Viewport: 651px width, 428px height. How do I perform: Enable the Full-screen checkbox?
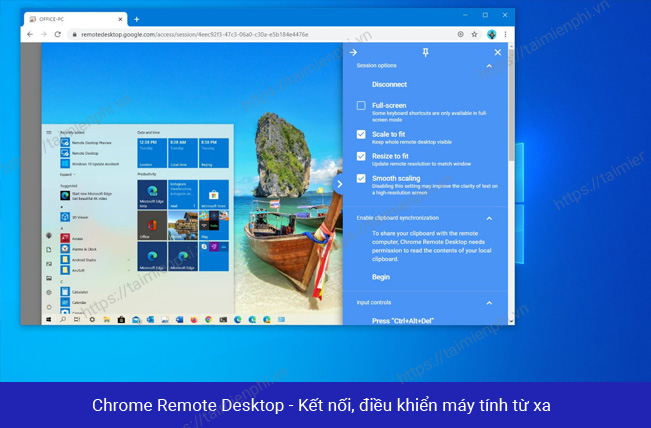point(361,106)
